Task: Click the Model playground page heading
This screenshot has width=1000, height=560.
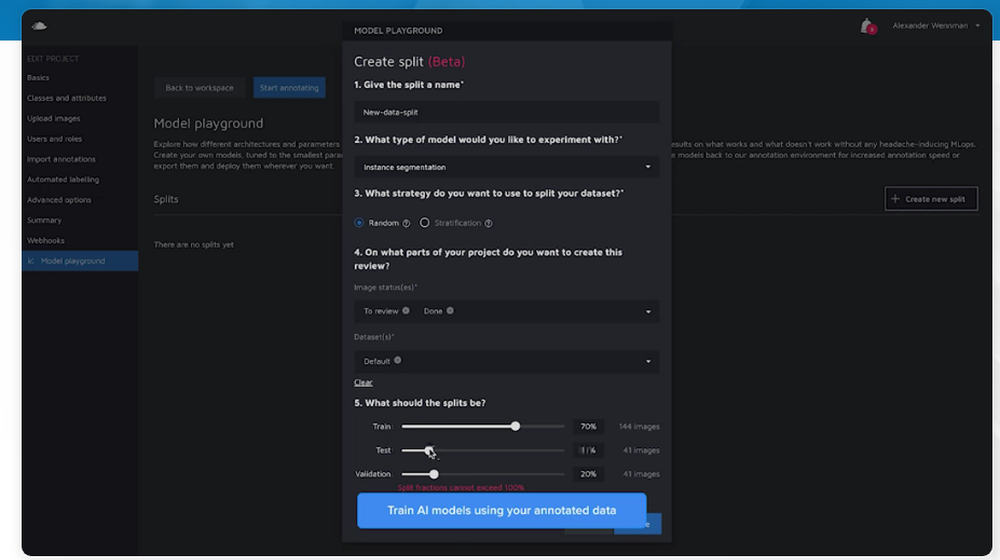Action: coord(208,123)
